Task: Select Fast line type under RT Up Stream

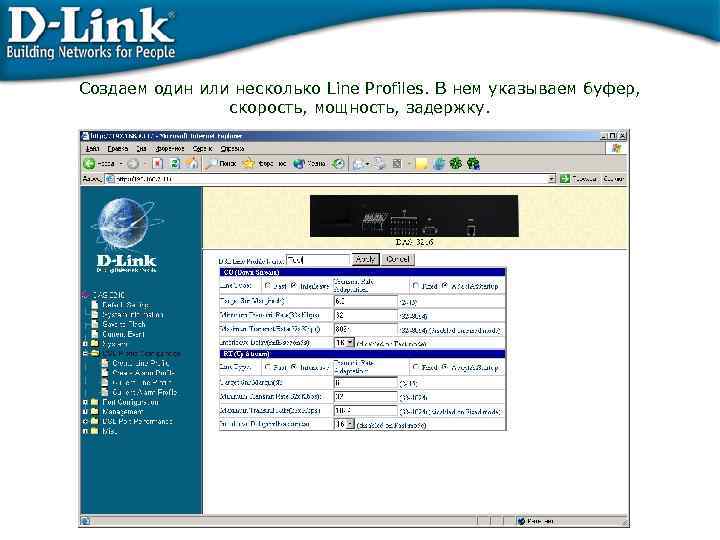Action: pos(268,367)
